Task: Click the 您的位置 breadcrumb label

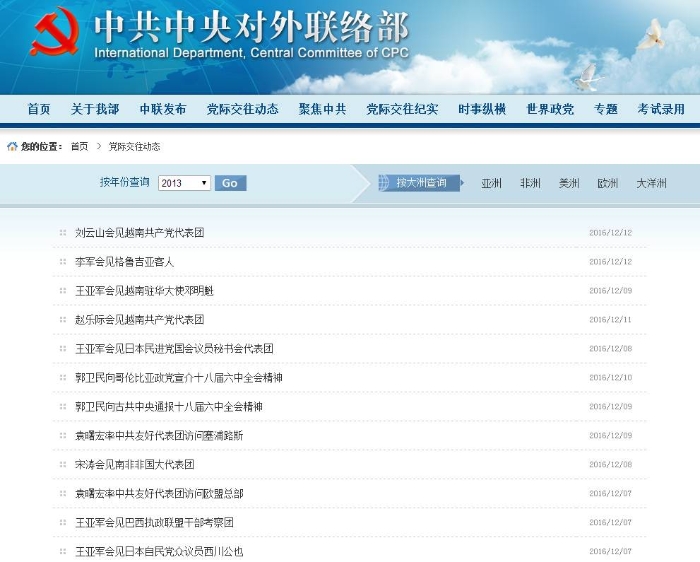Action: tap(42, 146)
